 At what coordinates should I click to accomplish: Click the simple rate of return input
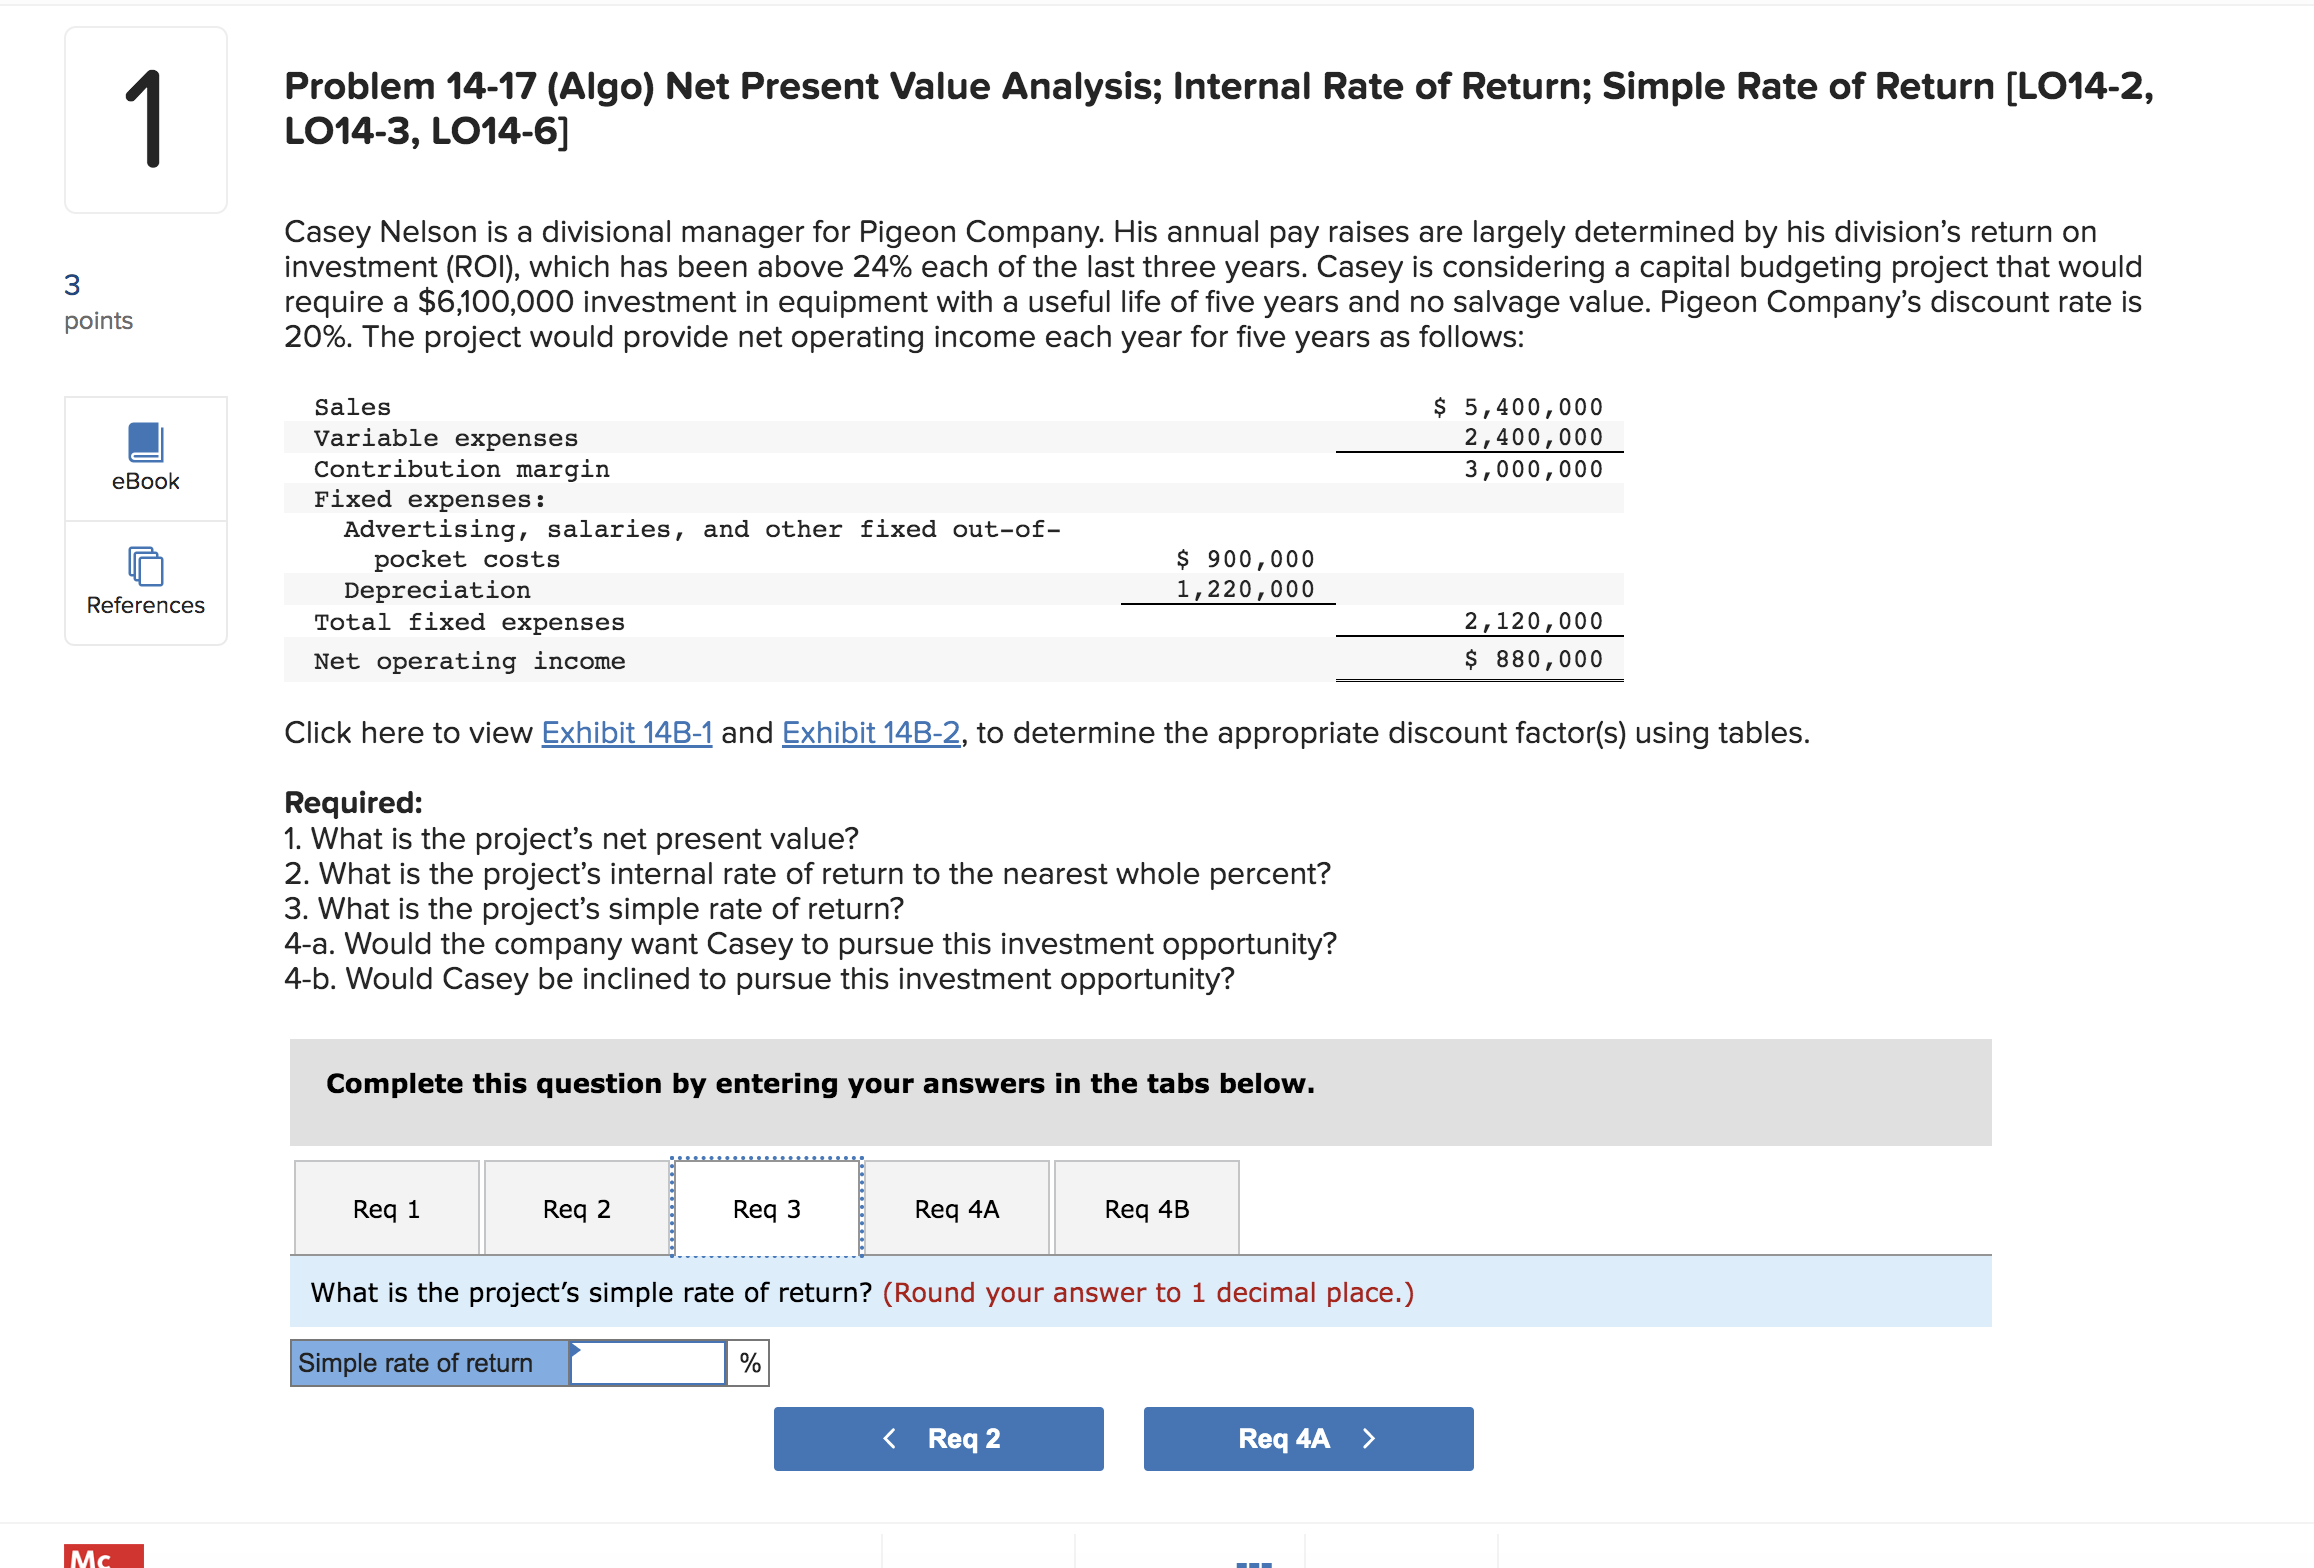648,1363
